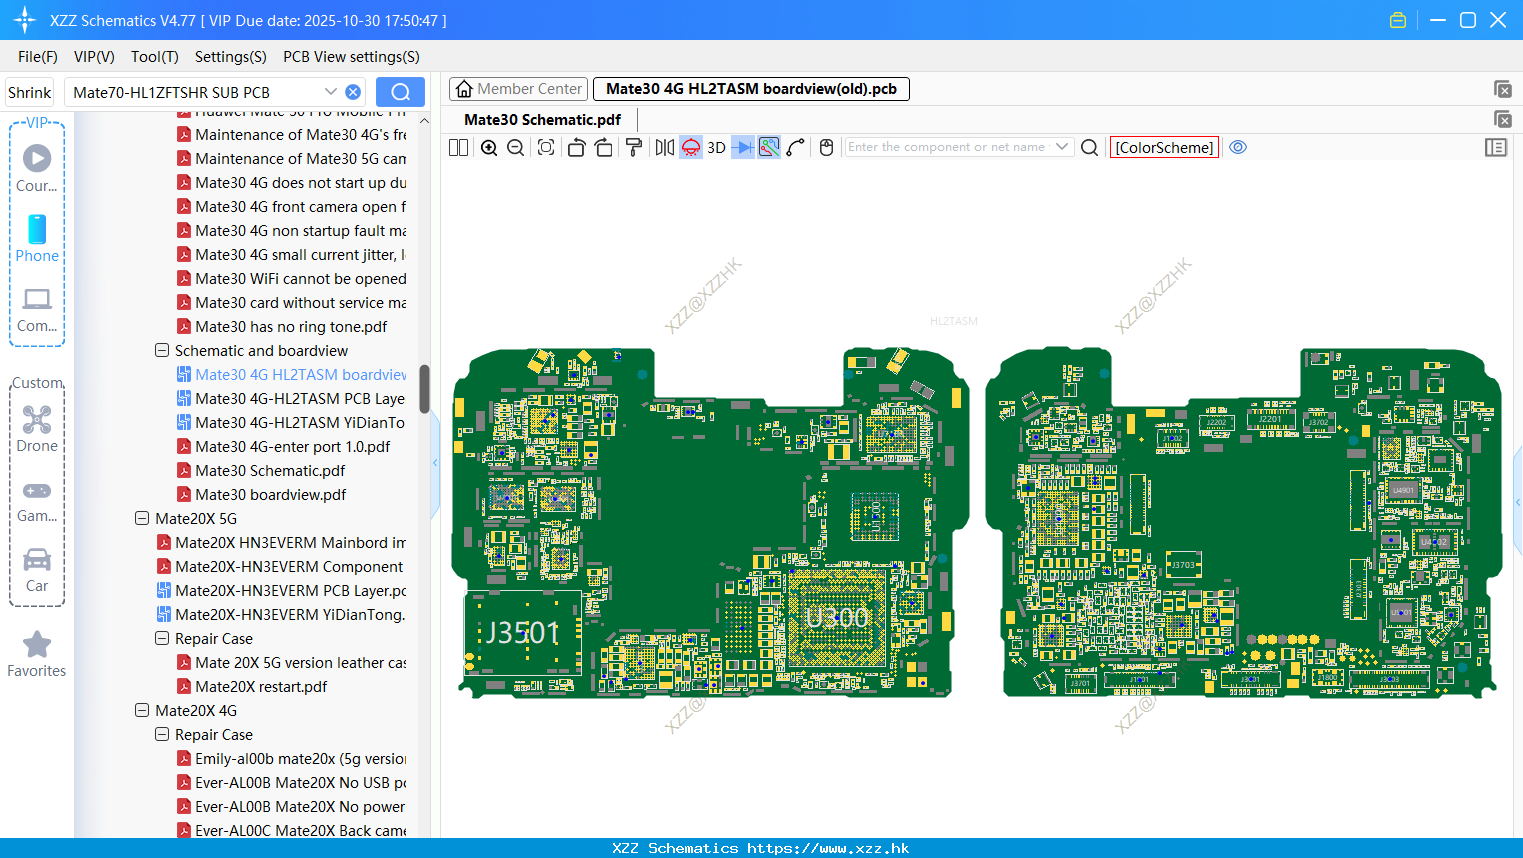Viewport: 1523px width, 858px height.
Task: Toggle the red solder point display tool
Action: 691,147
